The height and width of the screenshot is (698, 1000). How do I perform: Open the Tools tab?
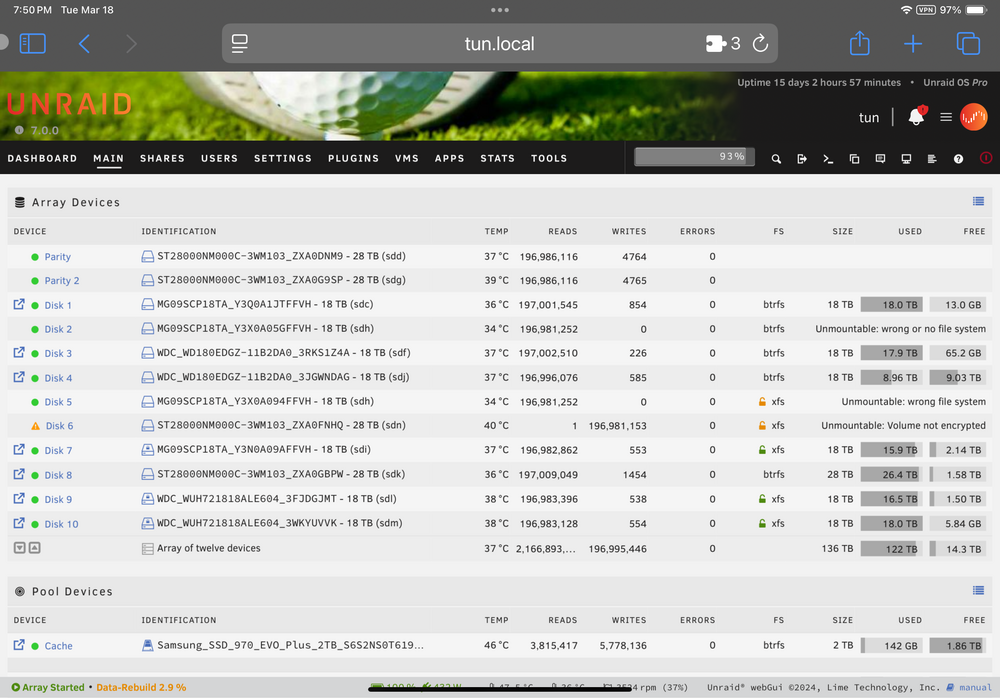pos(549,158)
